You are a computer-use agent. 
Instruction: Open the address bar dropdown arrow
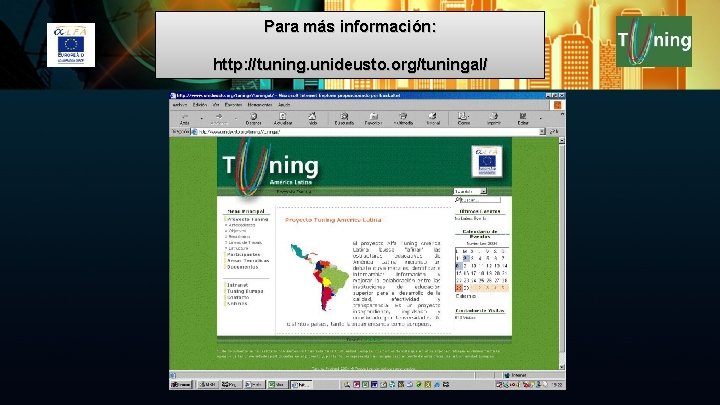click(x=542, y=132)
